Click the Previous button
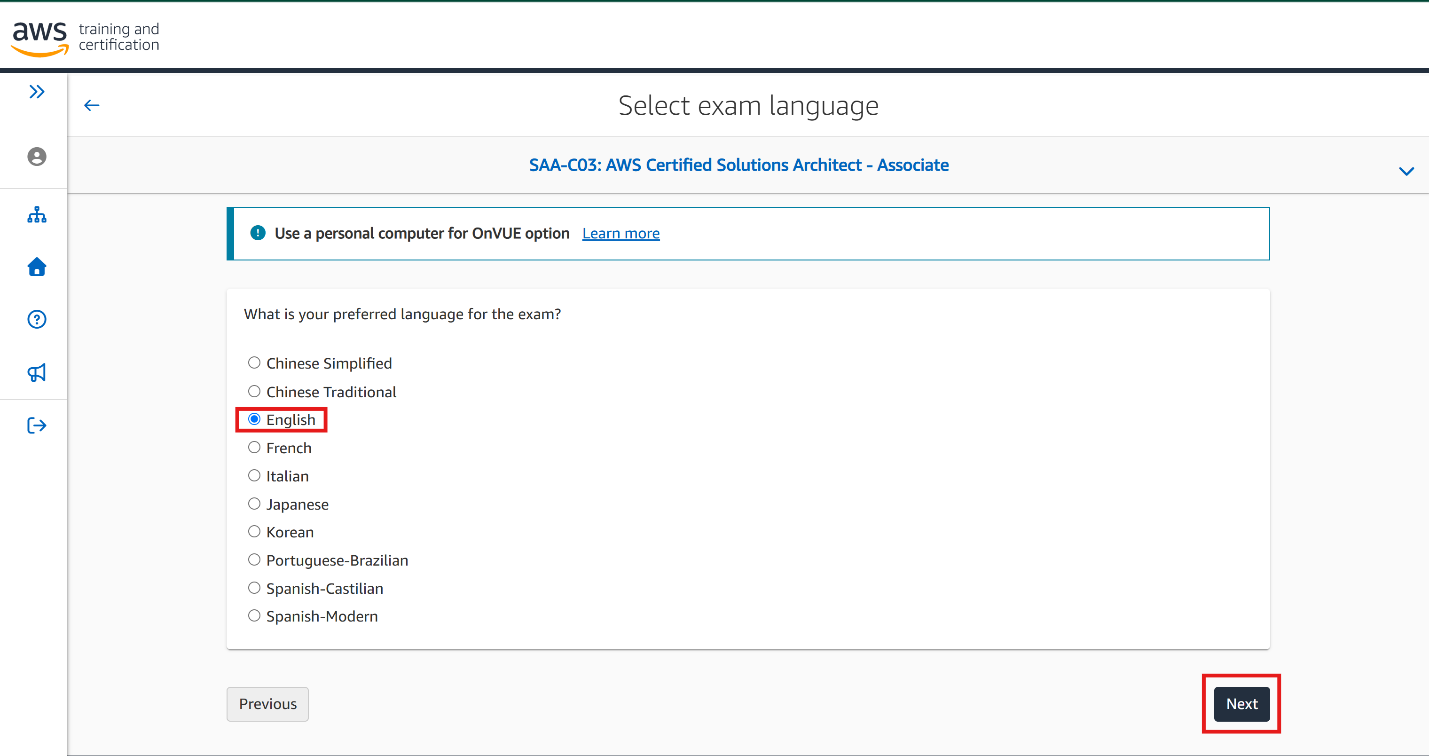The width and height of the screenshot is (1429, 756). 268,704
